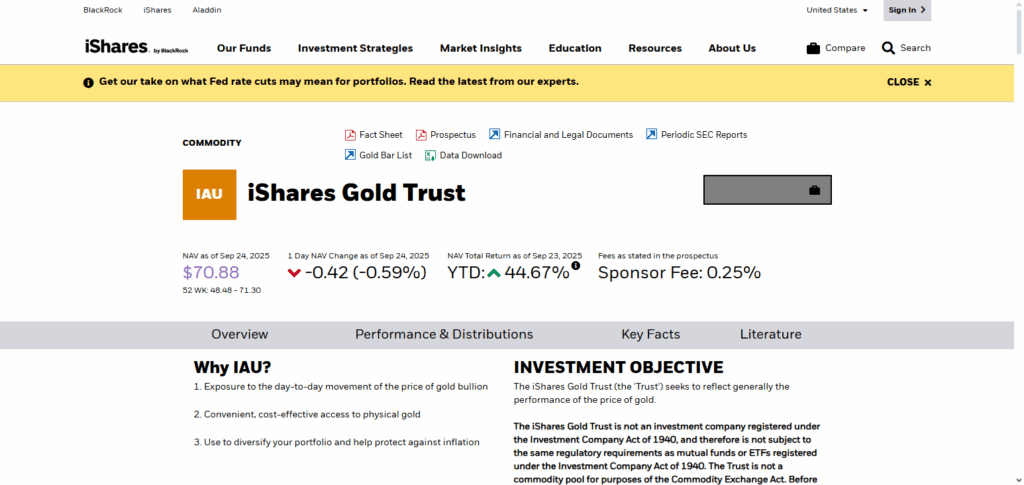Click the iShares by BlackRock logo

click(136, 47)
